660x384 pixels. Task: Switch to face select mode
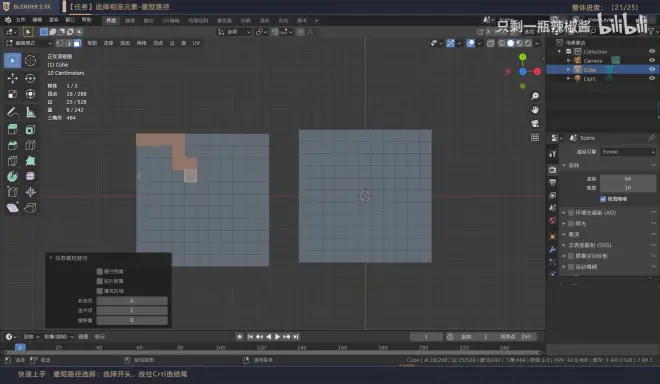tap(77, 43)
